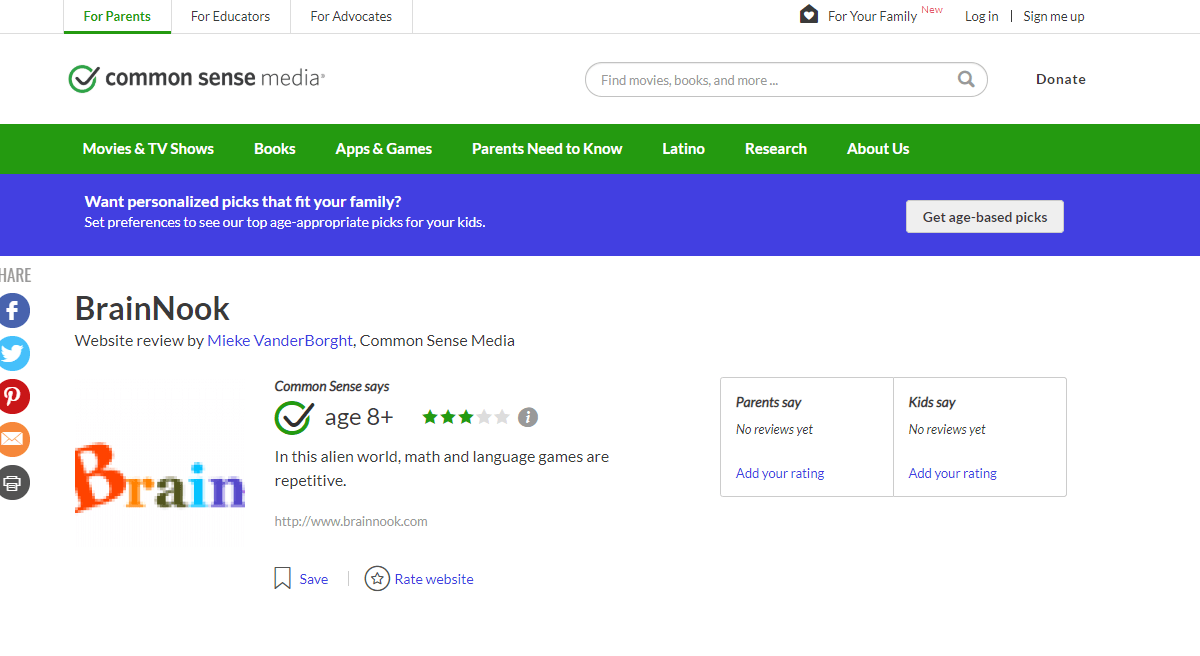Screen dimensions: 1200x656
Task: Open Apps & Games menu
Action: click(384, 148)
